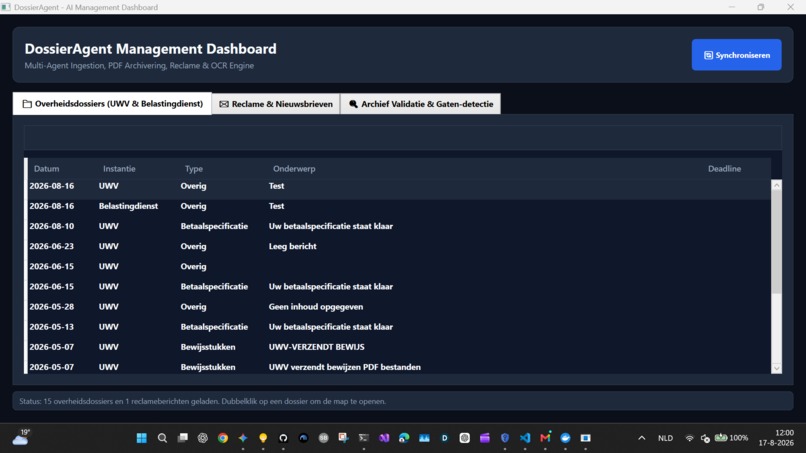Open Docker Desktop (whale icon) from the taskbar

tap(565, 438)
